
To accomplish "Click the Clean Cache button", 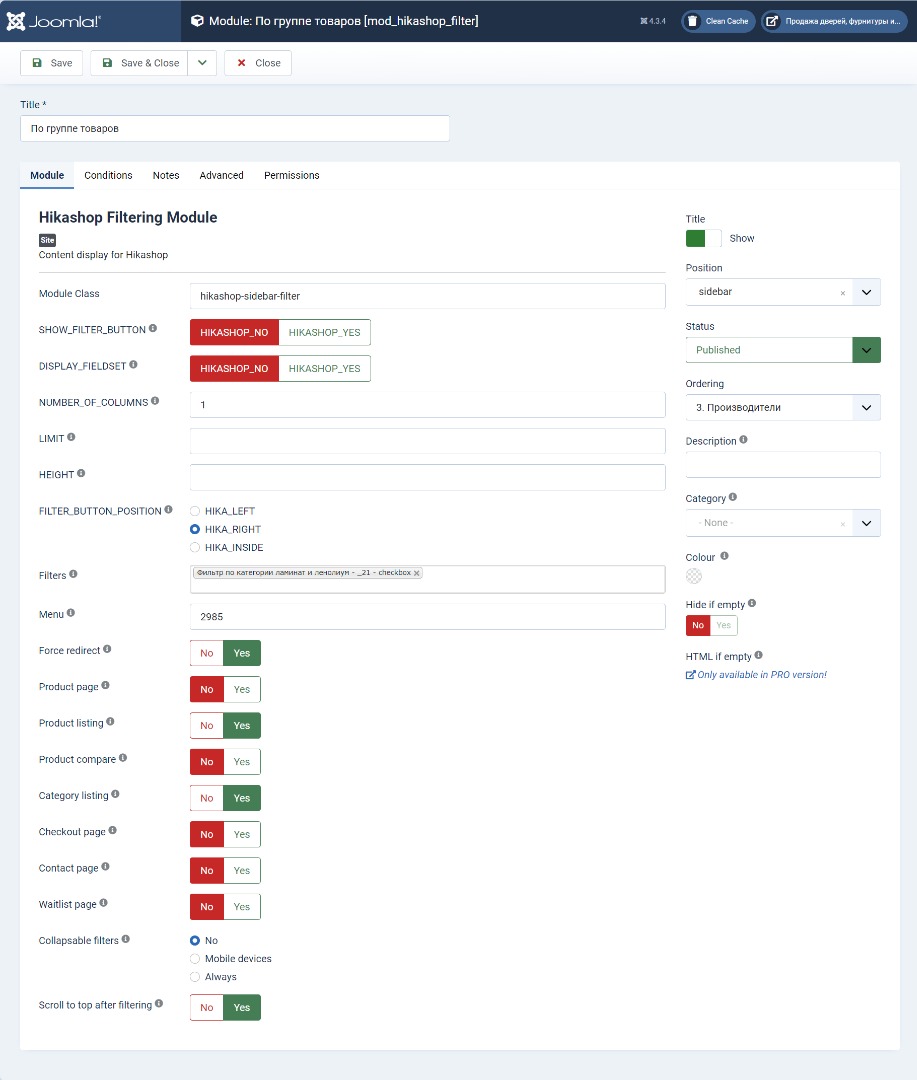I will pyautogui.click(x=719, y=21).
